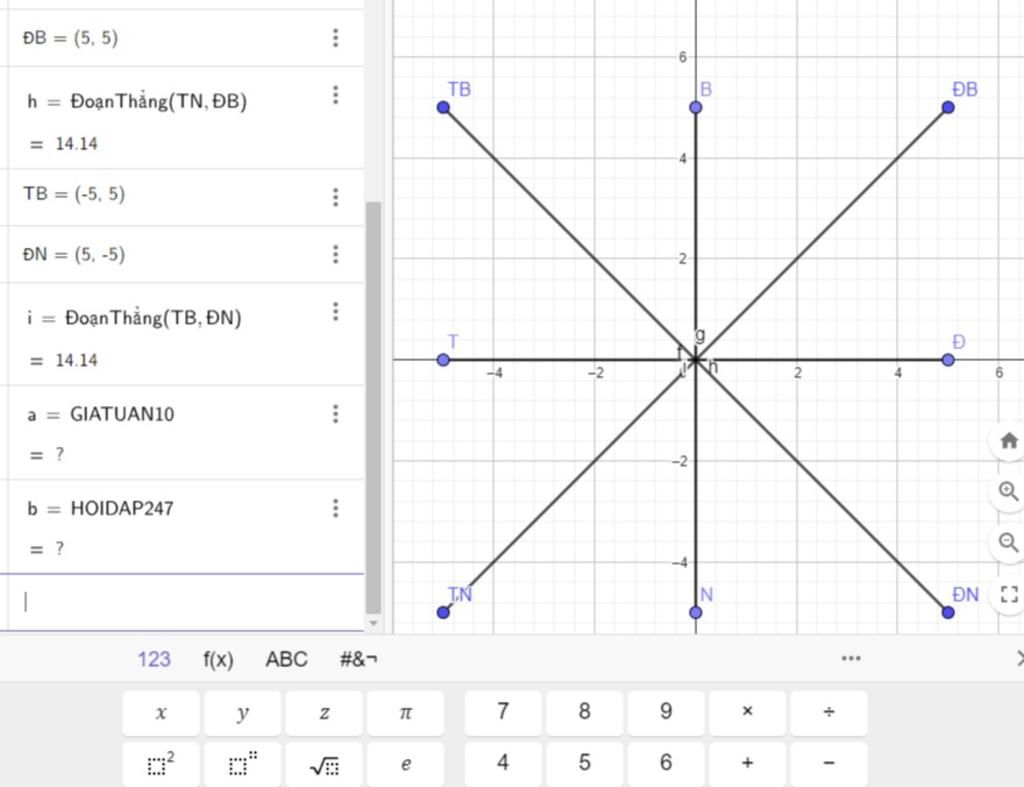Tap the z variable key
Image resolution: width=1024 pixels, height=787 pixels.
point(324,713)
